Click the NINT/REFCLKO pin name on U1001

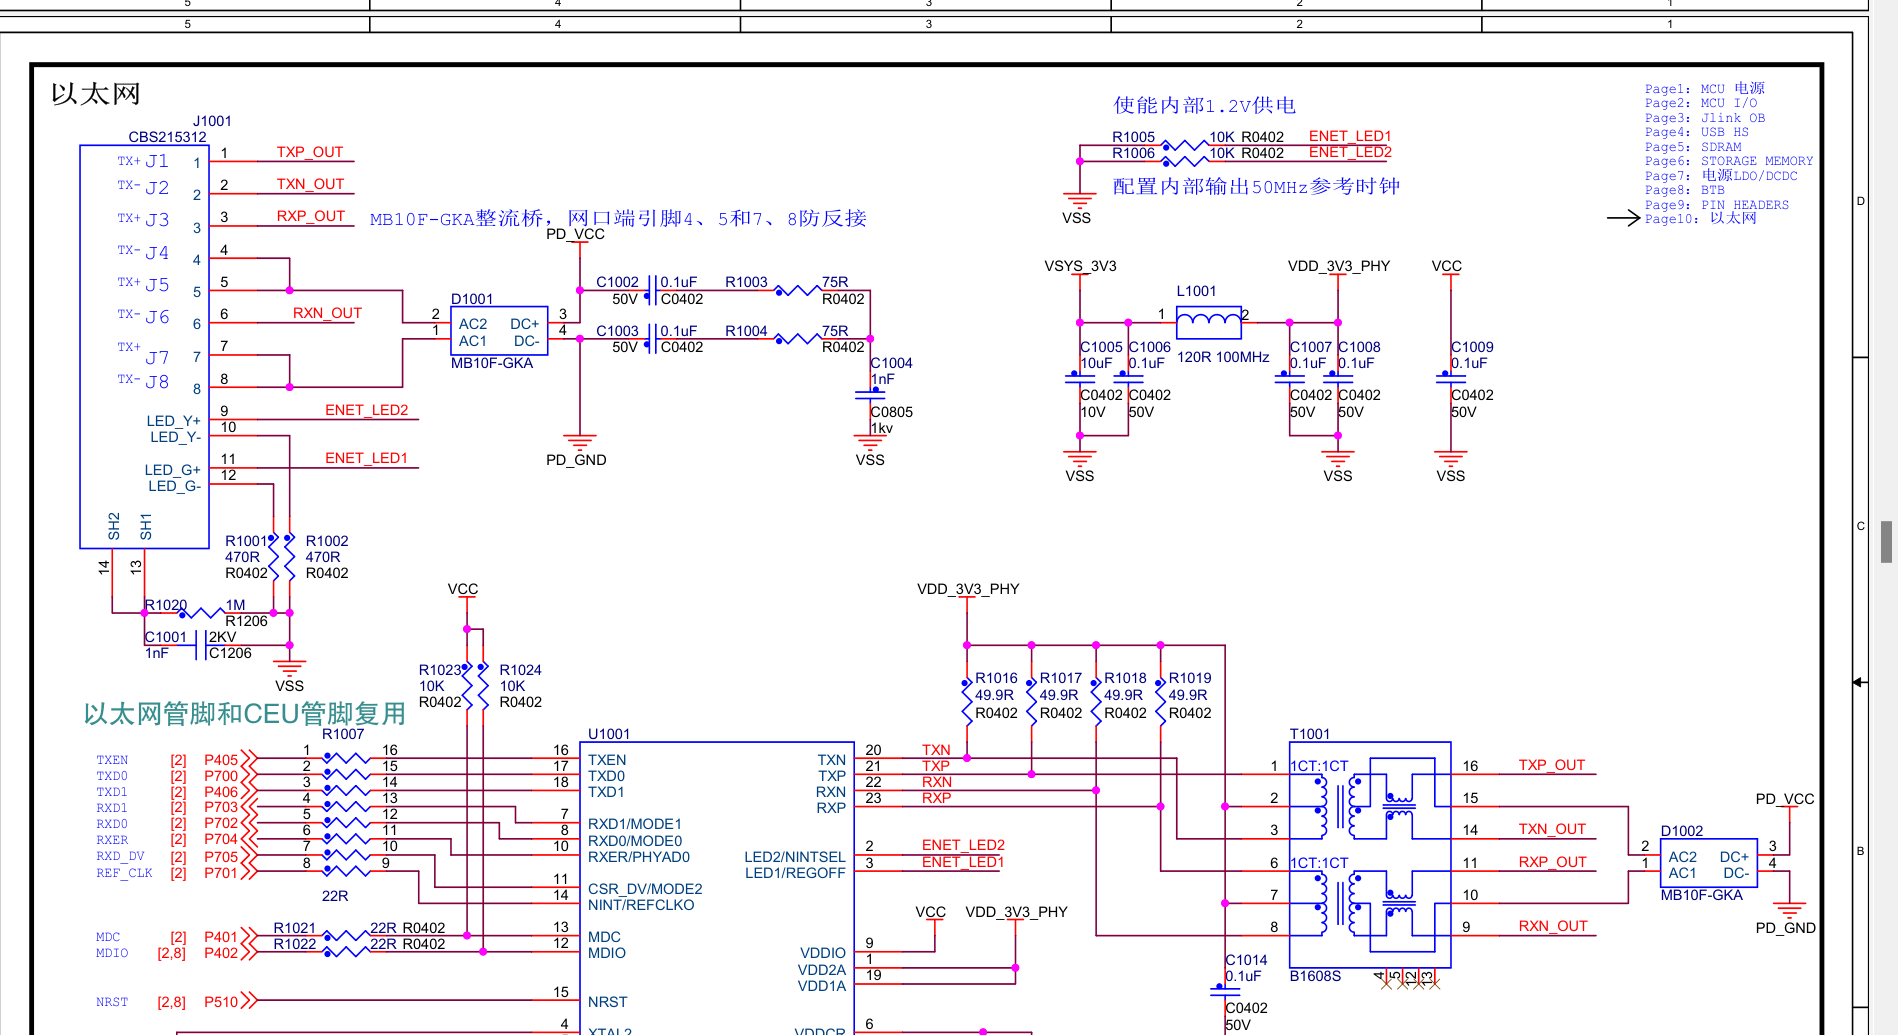[x=641, y=905]
